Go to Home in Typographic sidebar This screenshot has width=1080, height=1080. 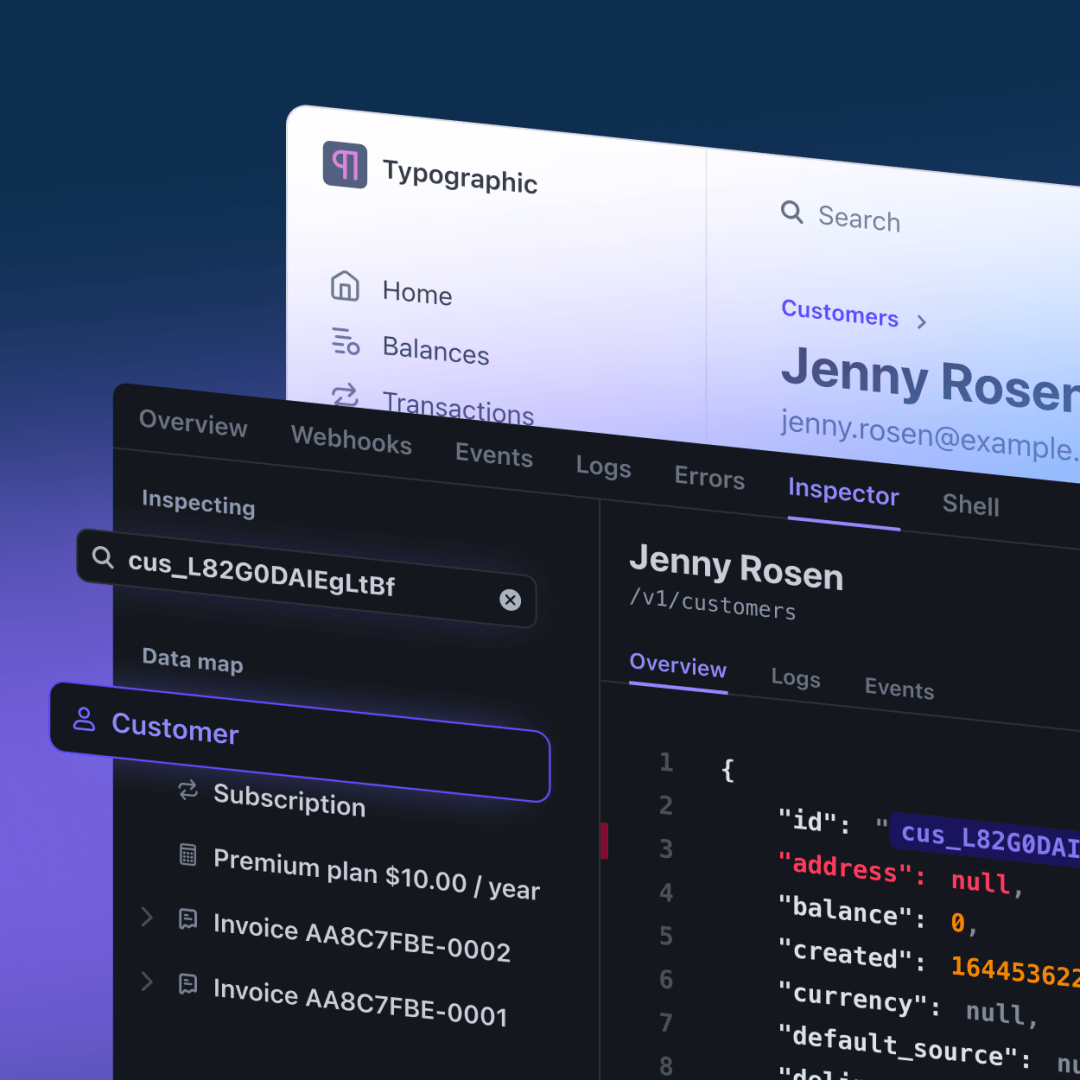coord(417,293)
